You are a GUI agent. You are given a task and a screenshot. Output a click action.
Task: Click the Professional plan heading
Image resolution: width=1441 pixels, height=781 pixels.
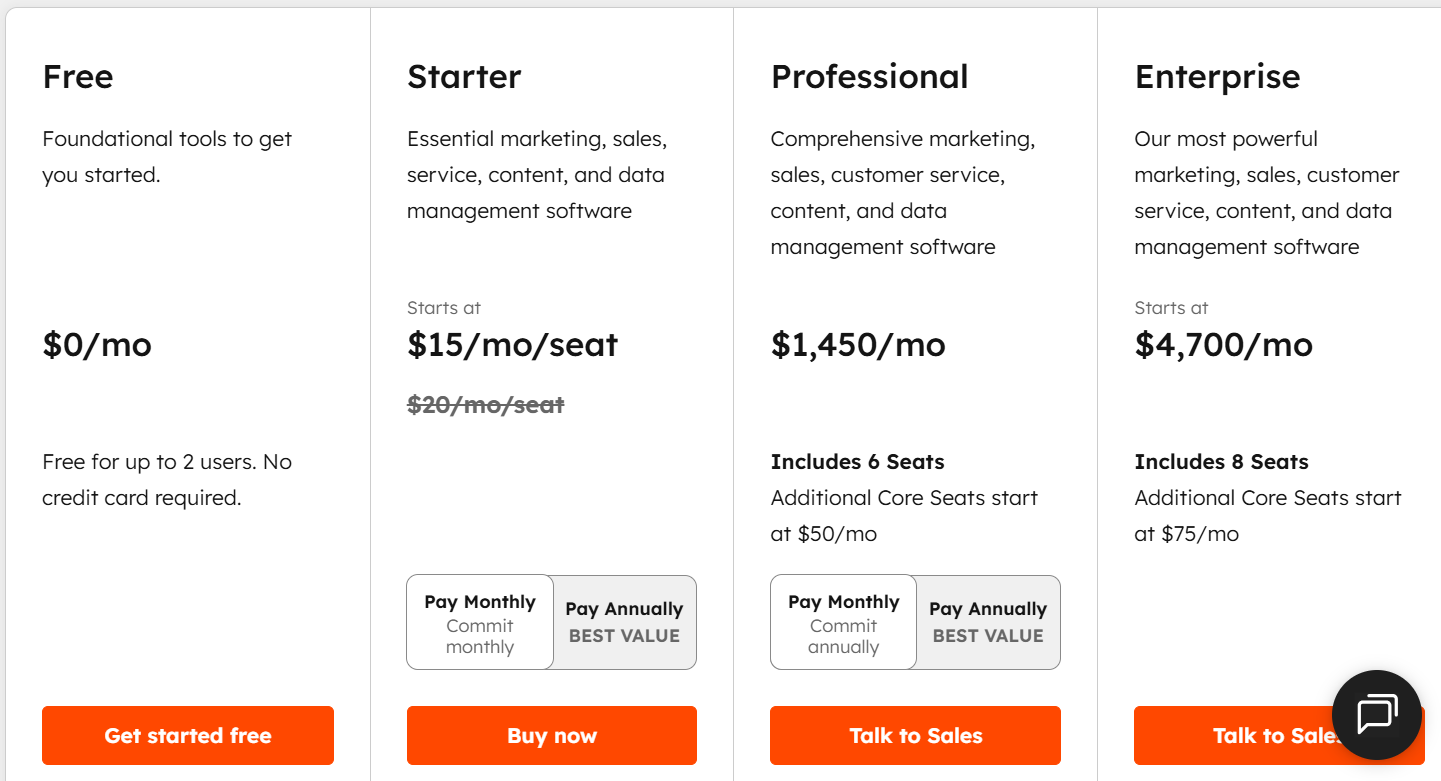(869, 77)
